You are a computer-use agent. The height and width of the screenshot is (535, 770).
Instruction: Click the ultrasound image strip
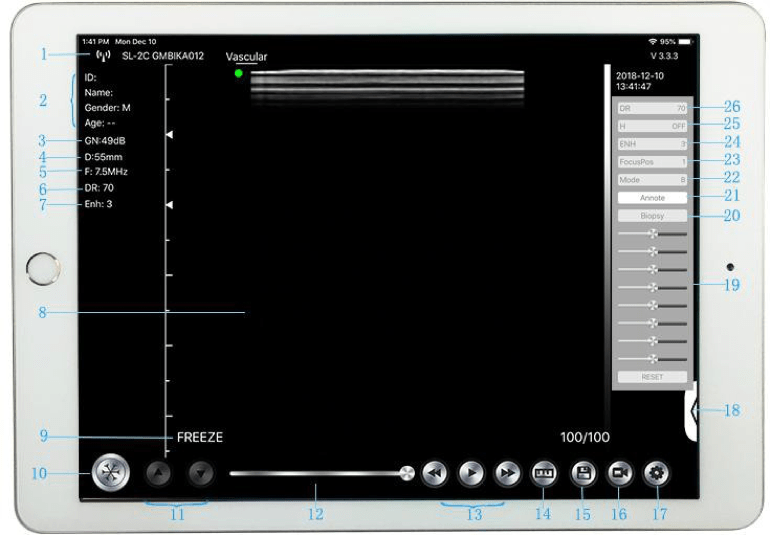(387, 87)
